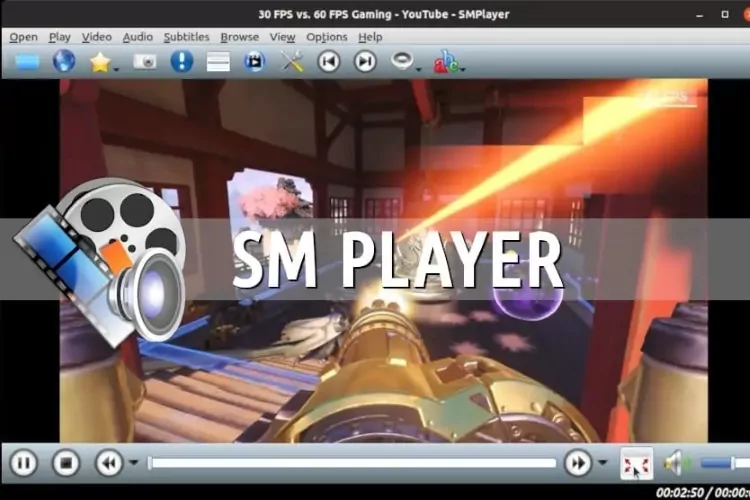This screenshot has width=750, height=500.
Task: Open preferences with the tools icon
Action: tap(292, 62)
